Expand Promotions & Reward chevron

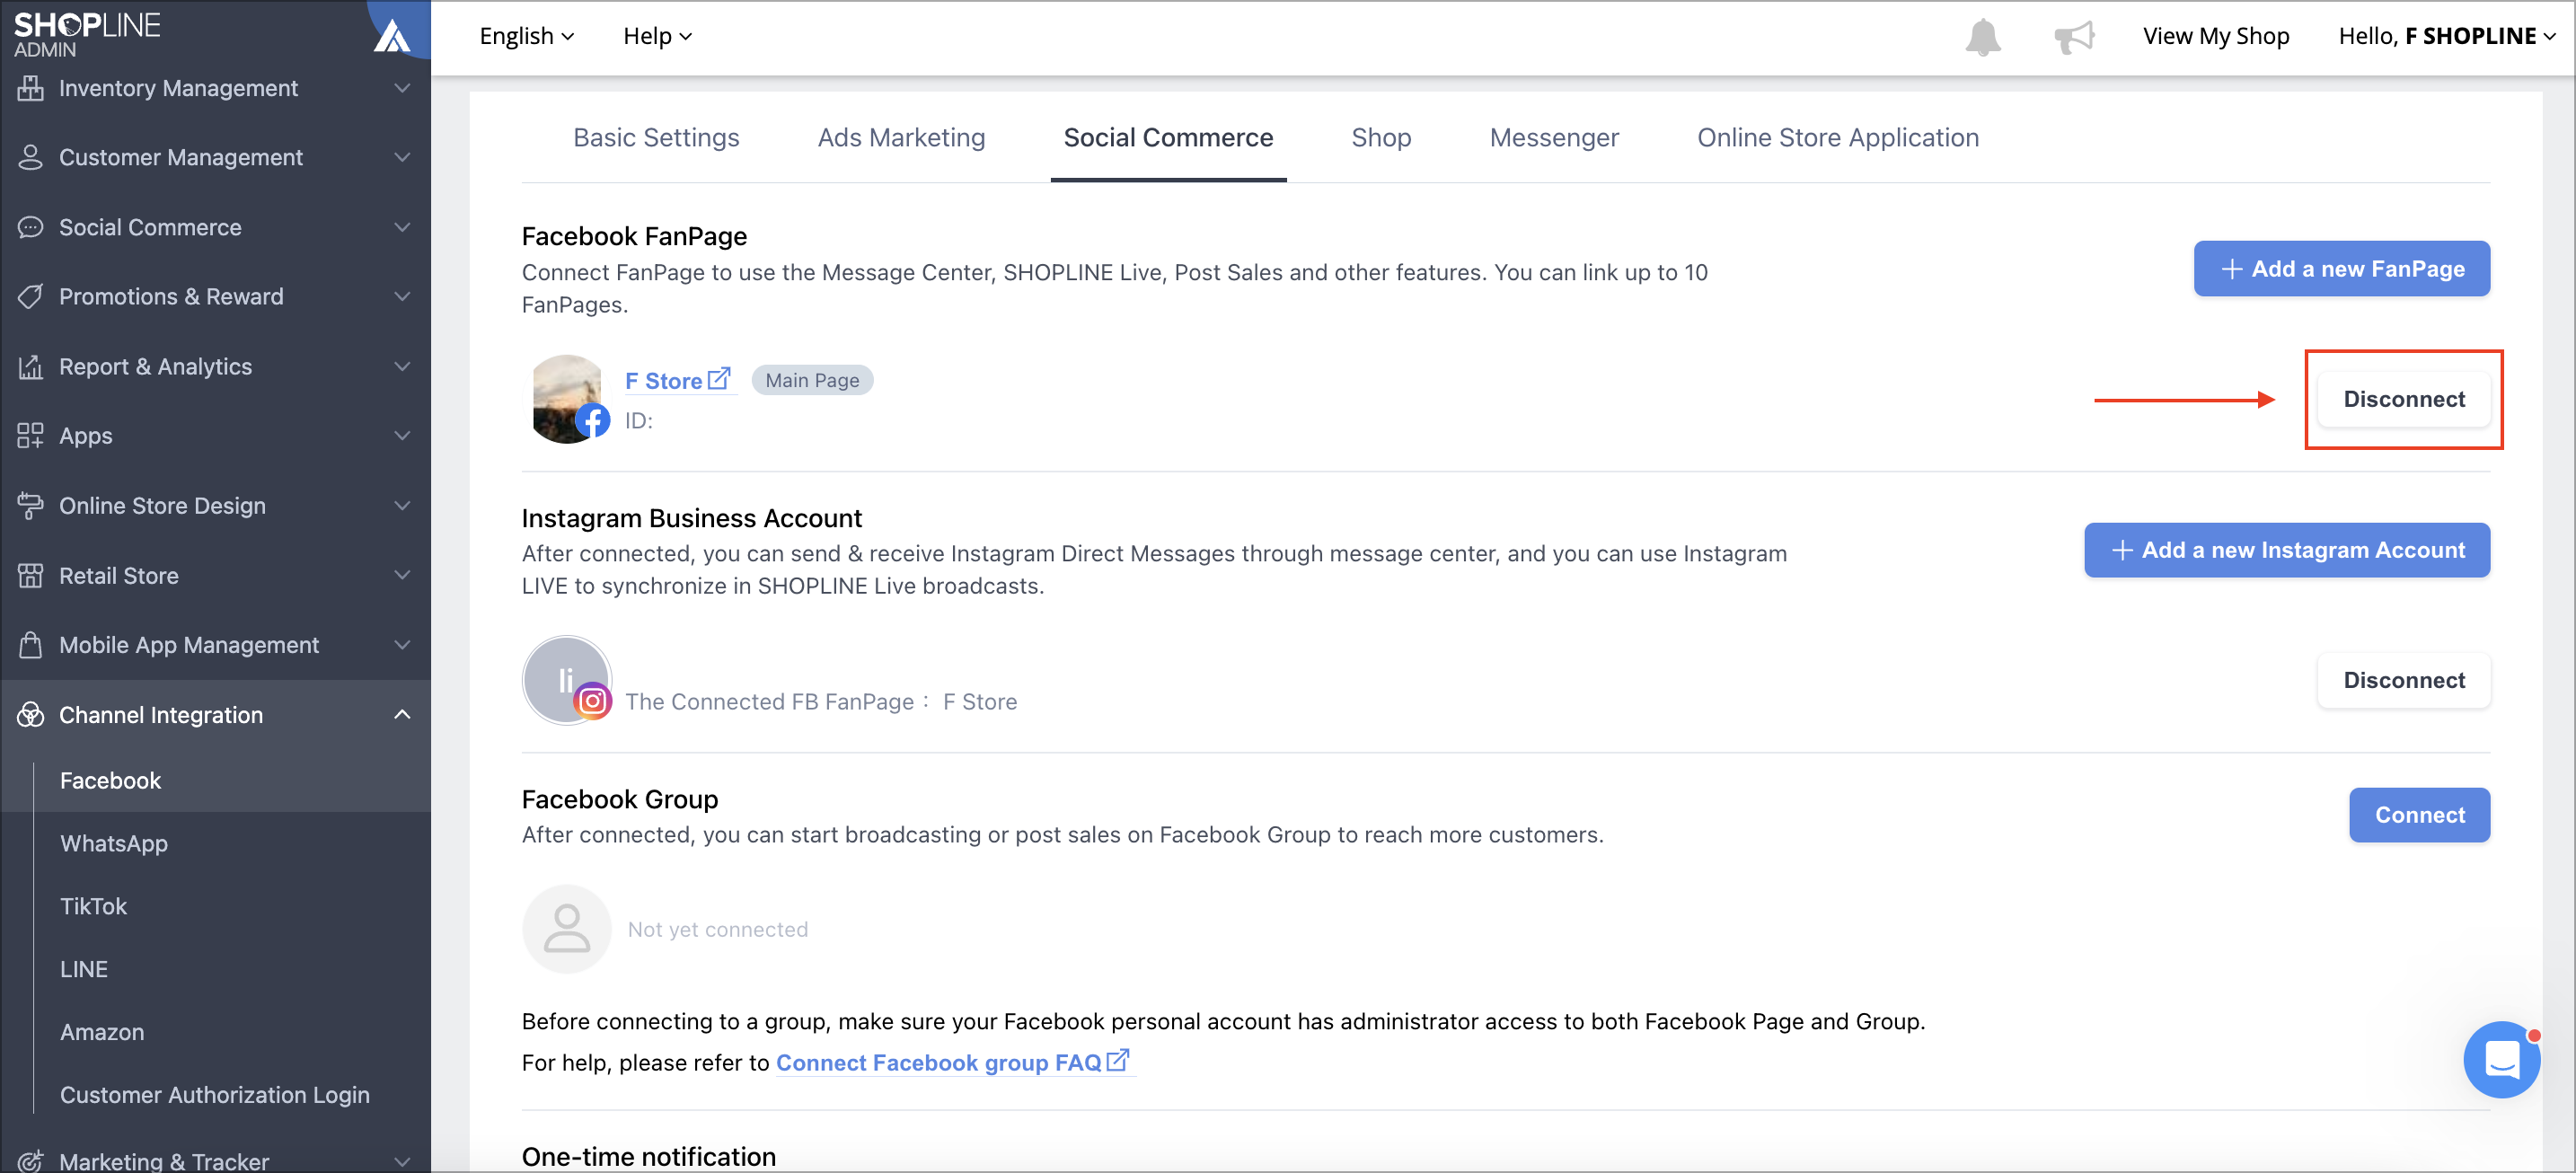coord(402,296)
